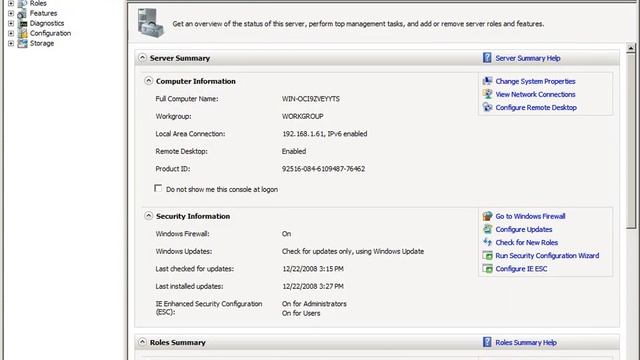
Task: Click Product ID 92516-084-6109487-76462
Action: tap(323, 169)
